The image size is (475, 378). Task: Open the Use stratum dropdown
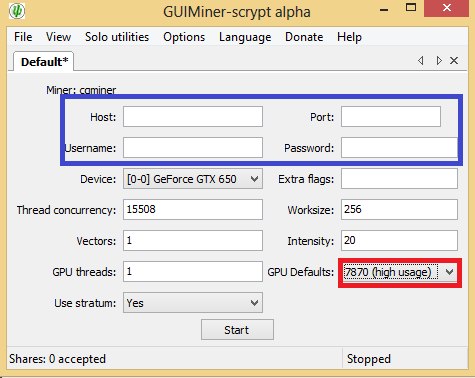193,303
